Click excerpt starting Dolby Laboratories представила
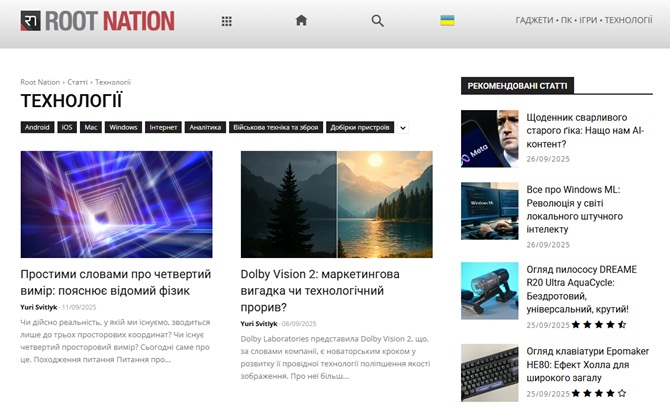 tap(335, 358)
